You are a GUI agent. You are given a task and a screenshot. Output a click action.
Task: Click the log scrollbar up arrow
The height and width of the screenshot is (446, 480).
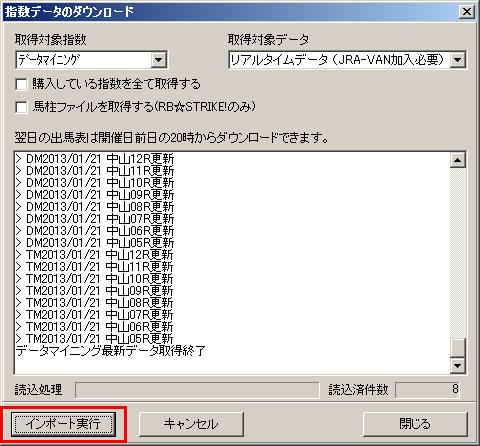[x=458, y=160]
